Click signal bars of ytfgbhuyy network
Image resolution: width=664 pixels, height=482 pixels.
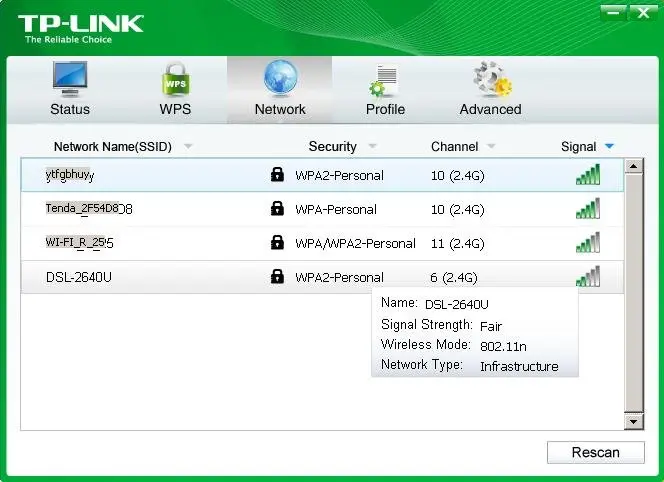click(x=588, y=174)
